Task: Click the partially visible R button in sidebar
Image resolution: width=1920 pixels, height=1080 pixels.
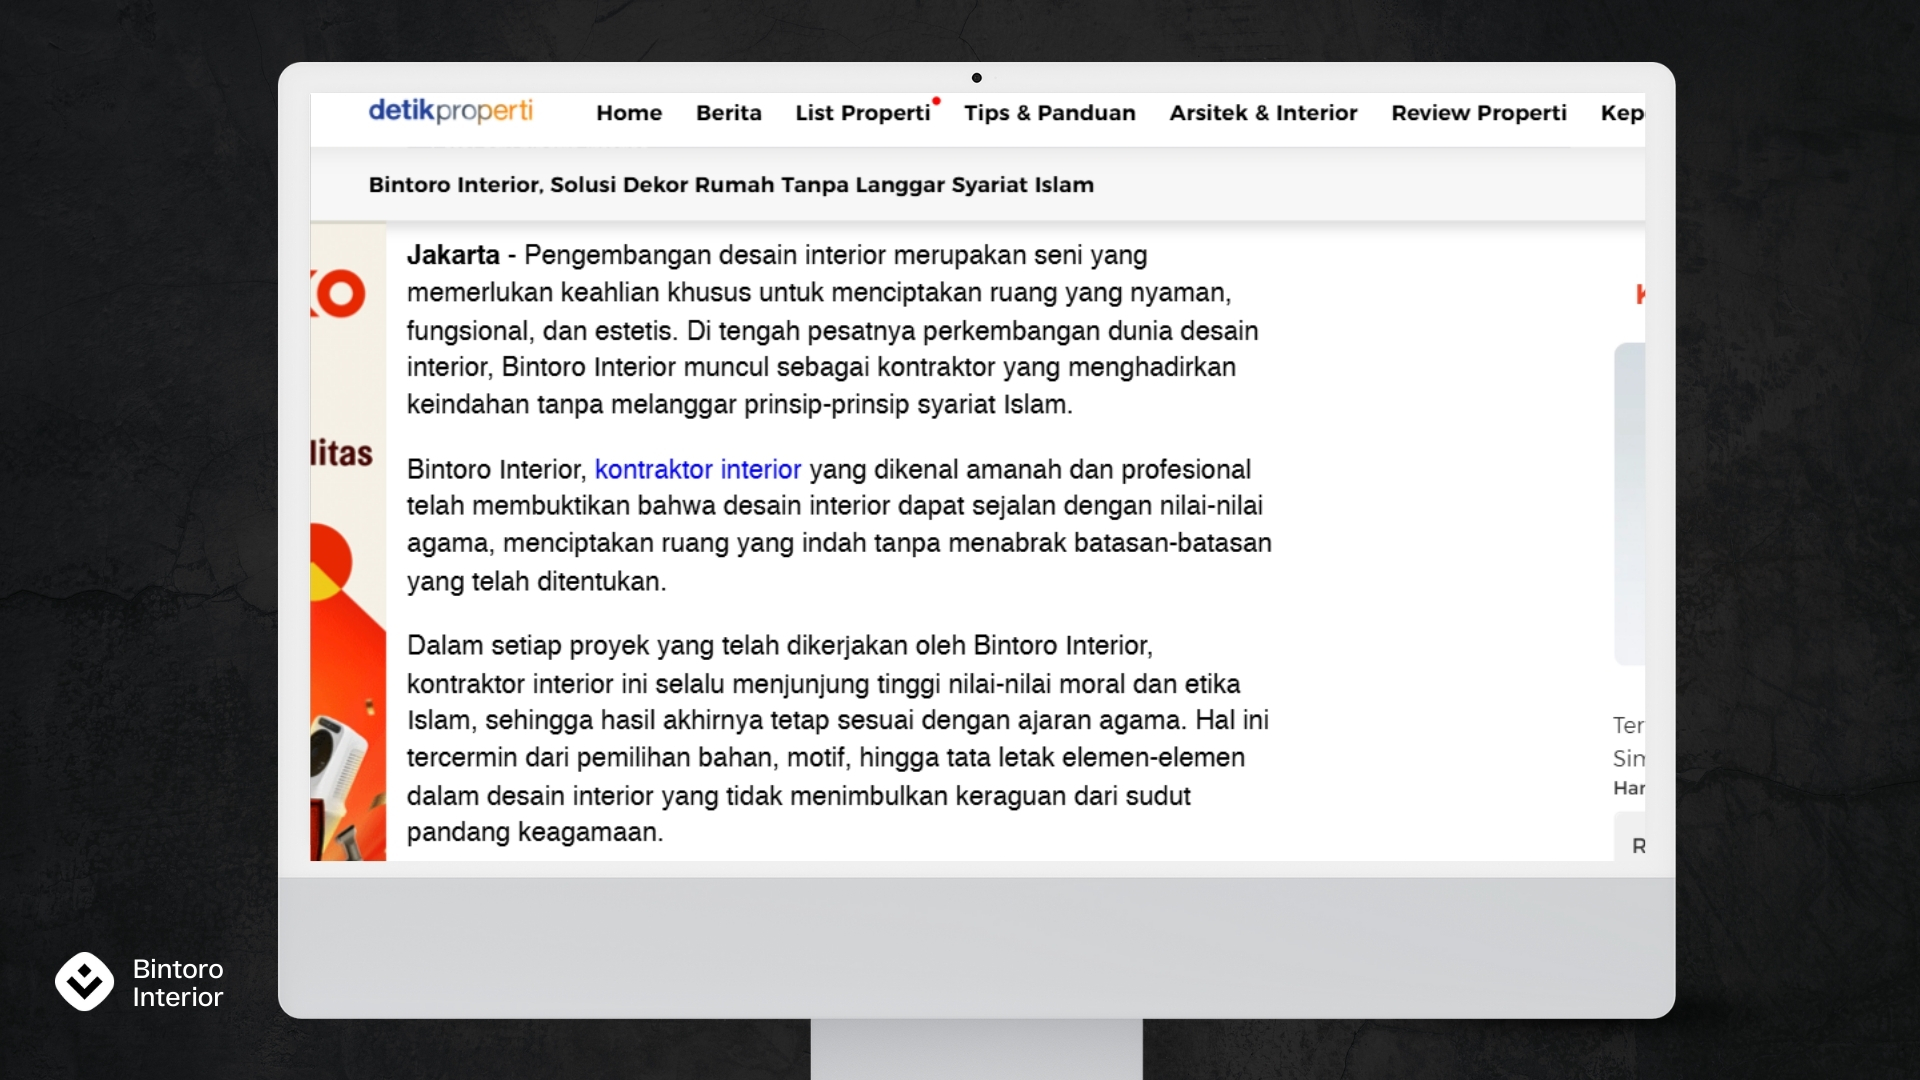Action: point(1636,846)
